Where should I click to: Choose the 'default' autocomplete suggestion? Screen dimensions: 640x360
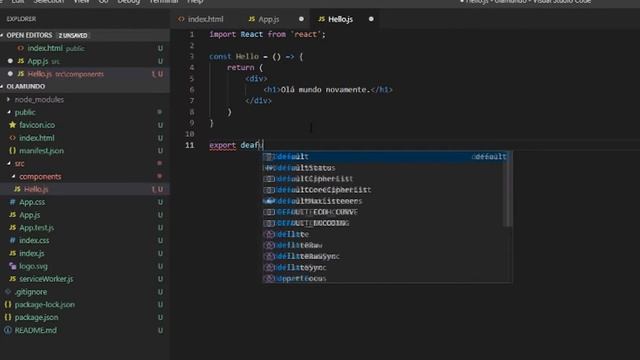(386, 157)
